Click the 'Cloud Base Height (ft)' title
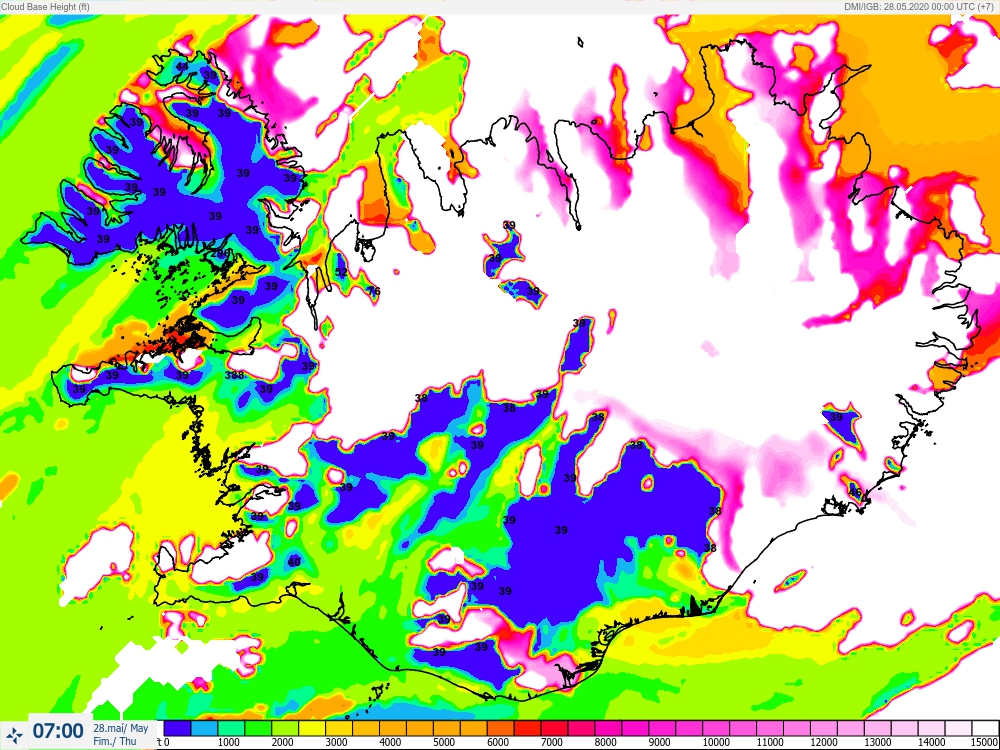1000x750 pixels. (x=45, y=7)
